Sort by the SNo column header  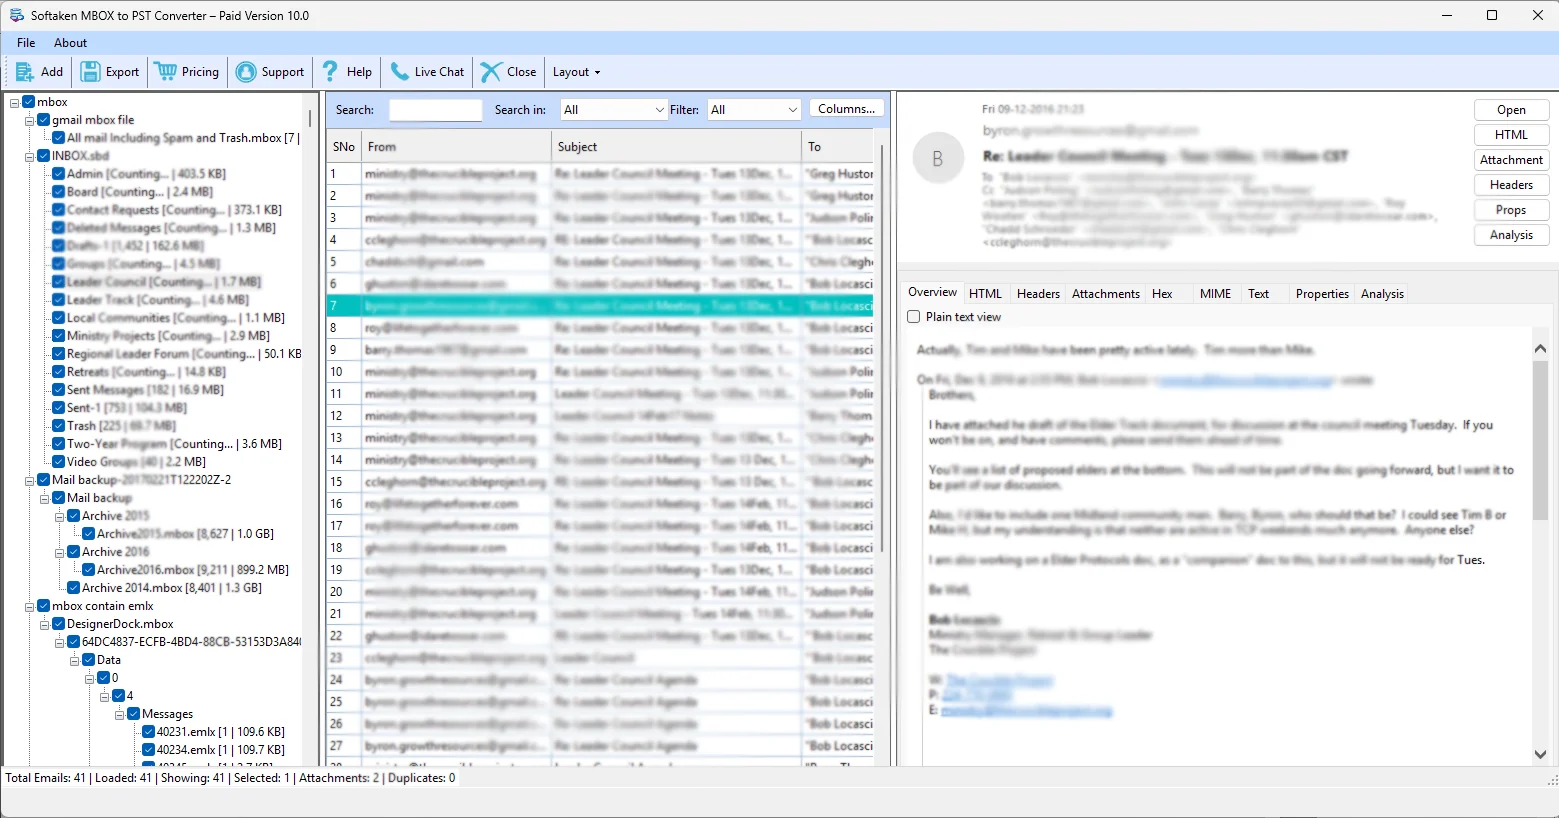tap(344, 147)
